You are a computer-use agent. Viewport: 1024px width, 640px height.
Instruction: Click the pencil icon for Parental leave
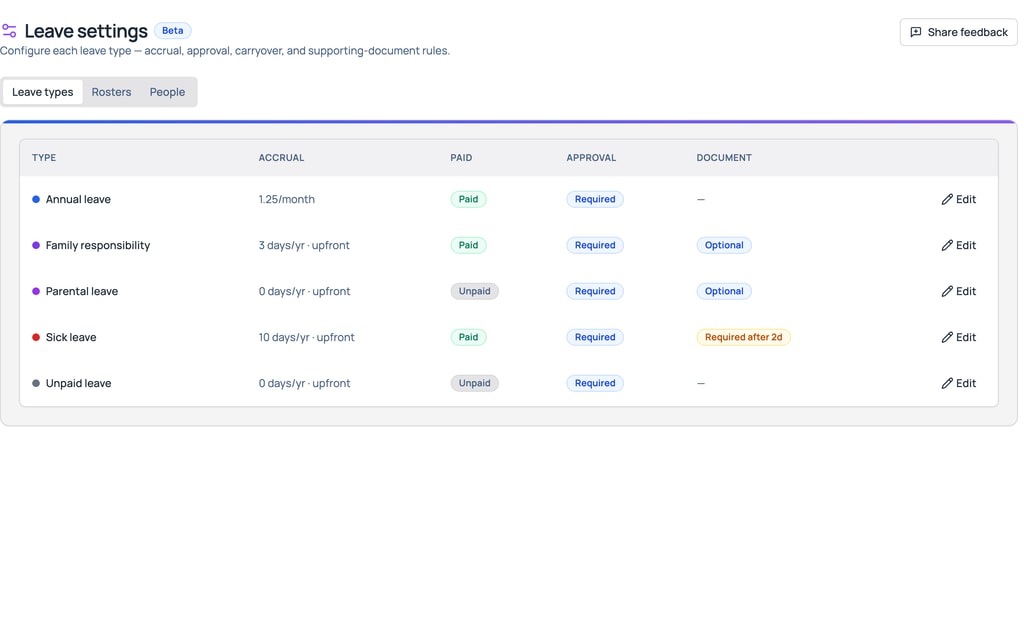(947, 291)
